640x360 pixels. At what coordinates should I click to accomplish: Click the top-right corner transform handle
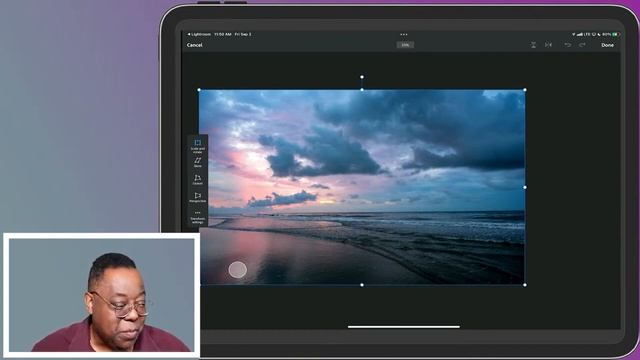pyautogui.click(x=524, y=90)
